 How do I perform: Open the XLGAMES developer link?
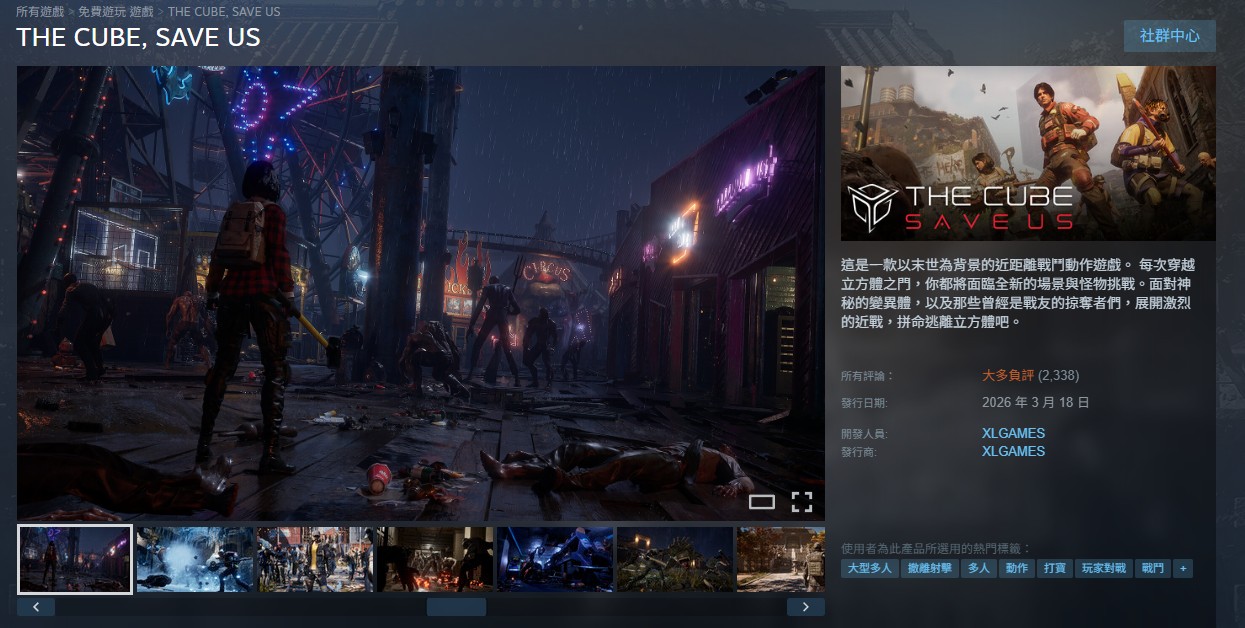pos(1013,433)
